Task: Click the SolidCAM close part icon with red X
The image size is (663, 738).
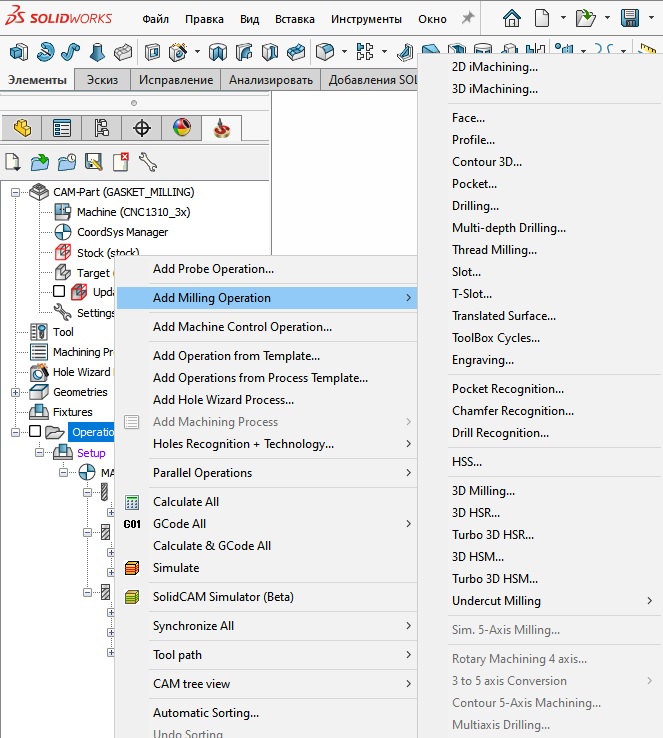Action: coord(121,162)
